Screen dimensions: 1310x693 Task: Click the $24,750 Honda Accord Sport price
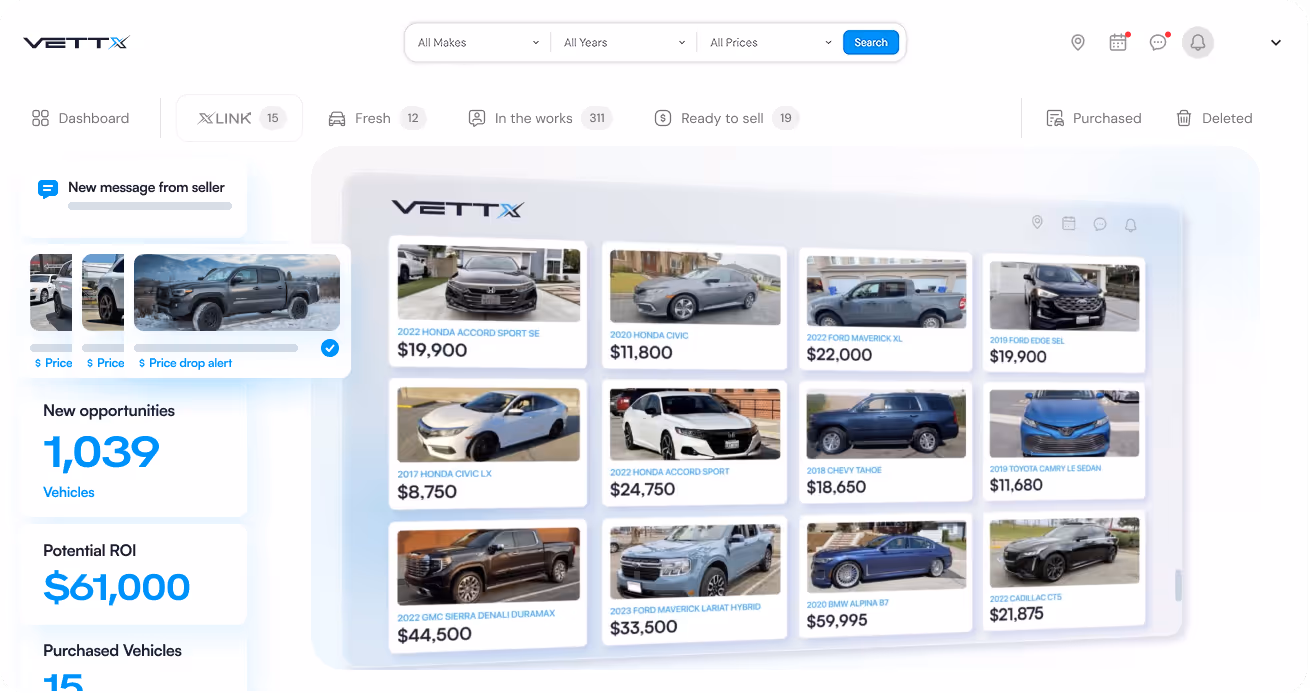point(642,490)
